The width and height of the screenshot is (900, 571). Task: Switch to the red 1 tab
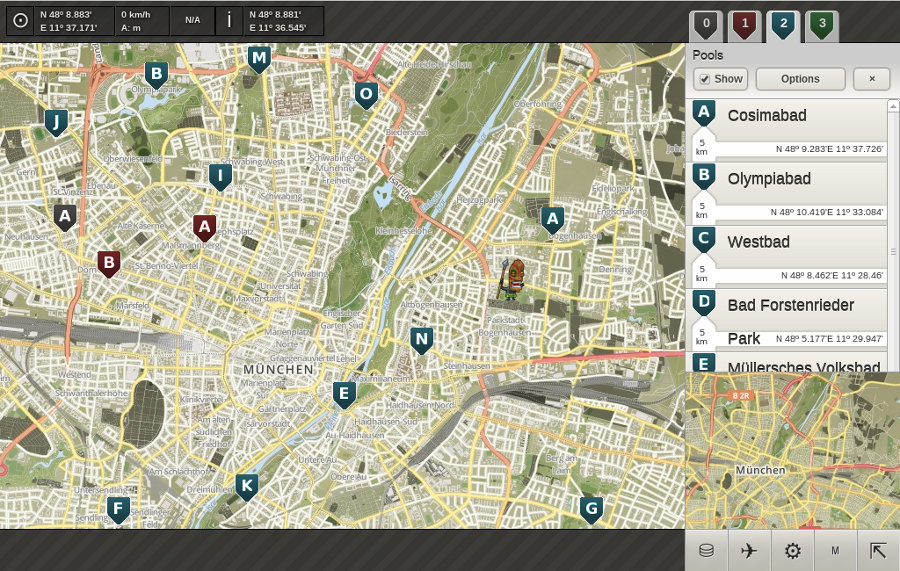(744, 26)
